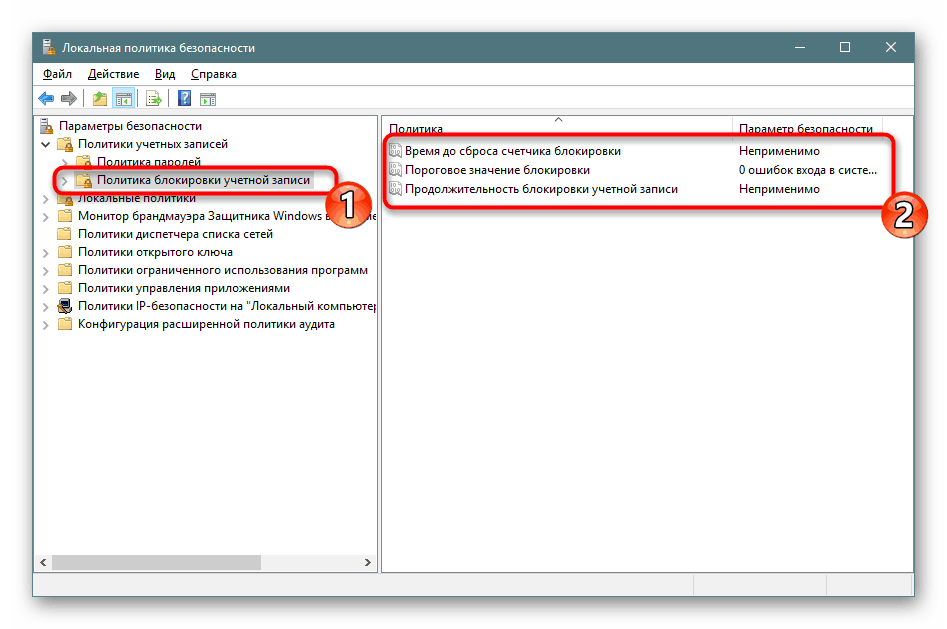The width and height of the screenshot is (947, 629).
Task: Expand the Политики управления приложениями node
Action: (45, 289)
